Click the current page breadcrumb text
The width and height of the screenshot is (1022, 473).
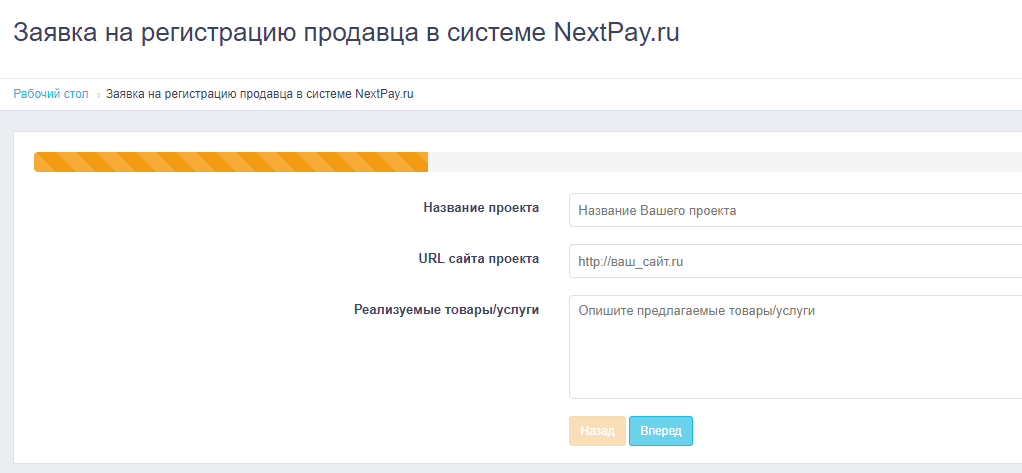coord(259,94)
